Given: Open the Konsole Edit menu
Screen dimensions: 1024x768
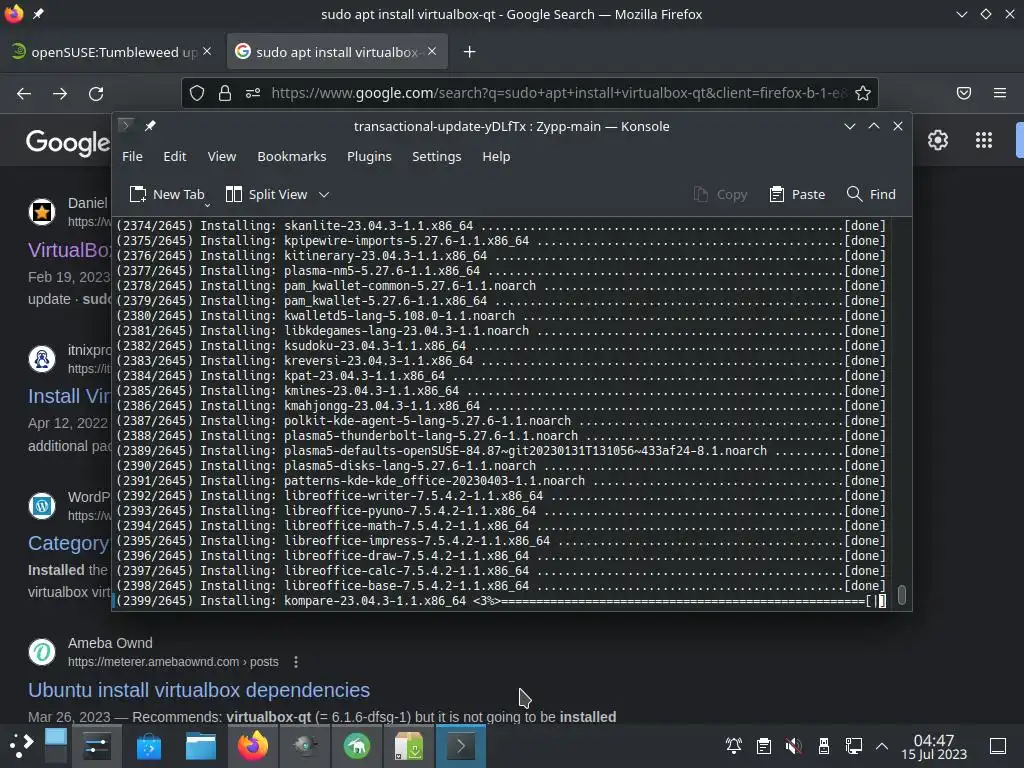Looking at the screenshot, I should point(174,156).
